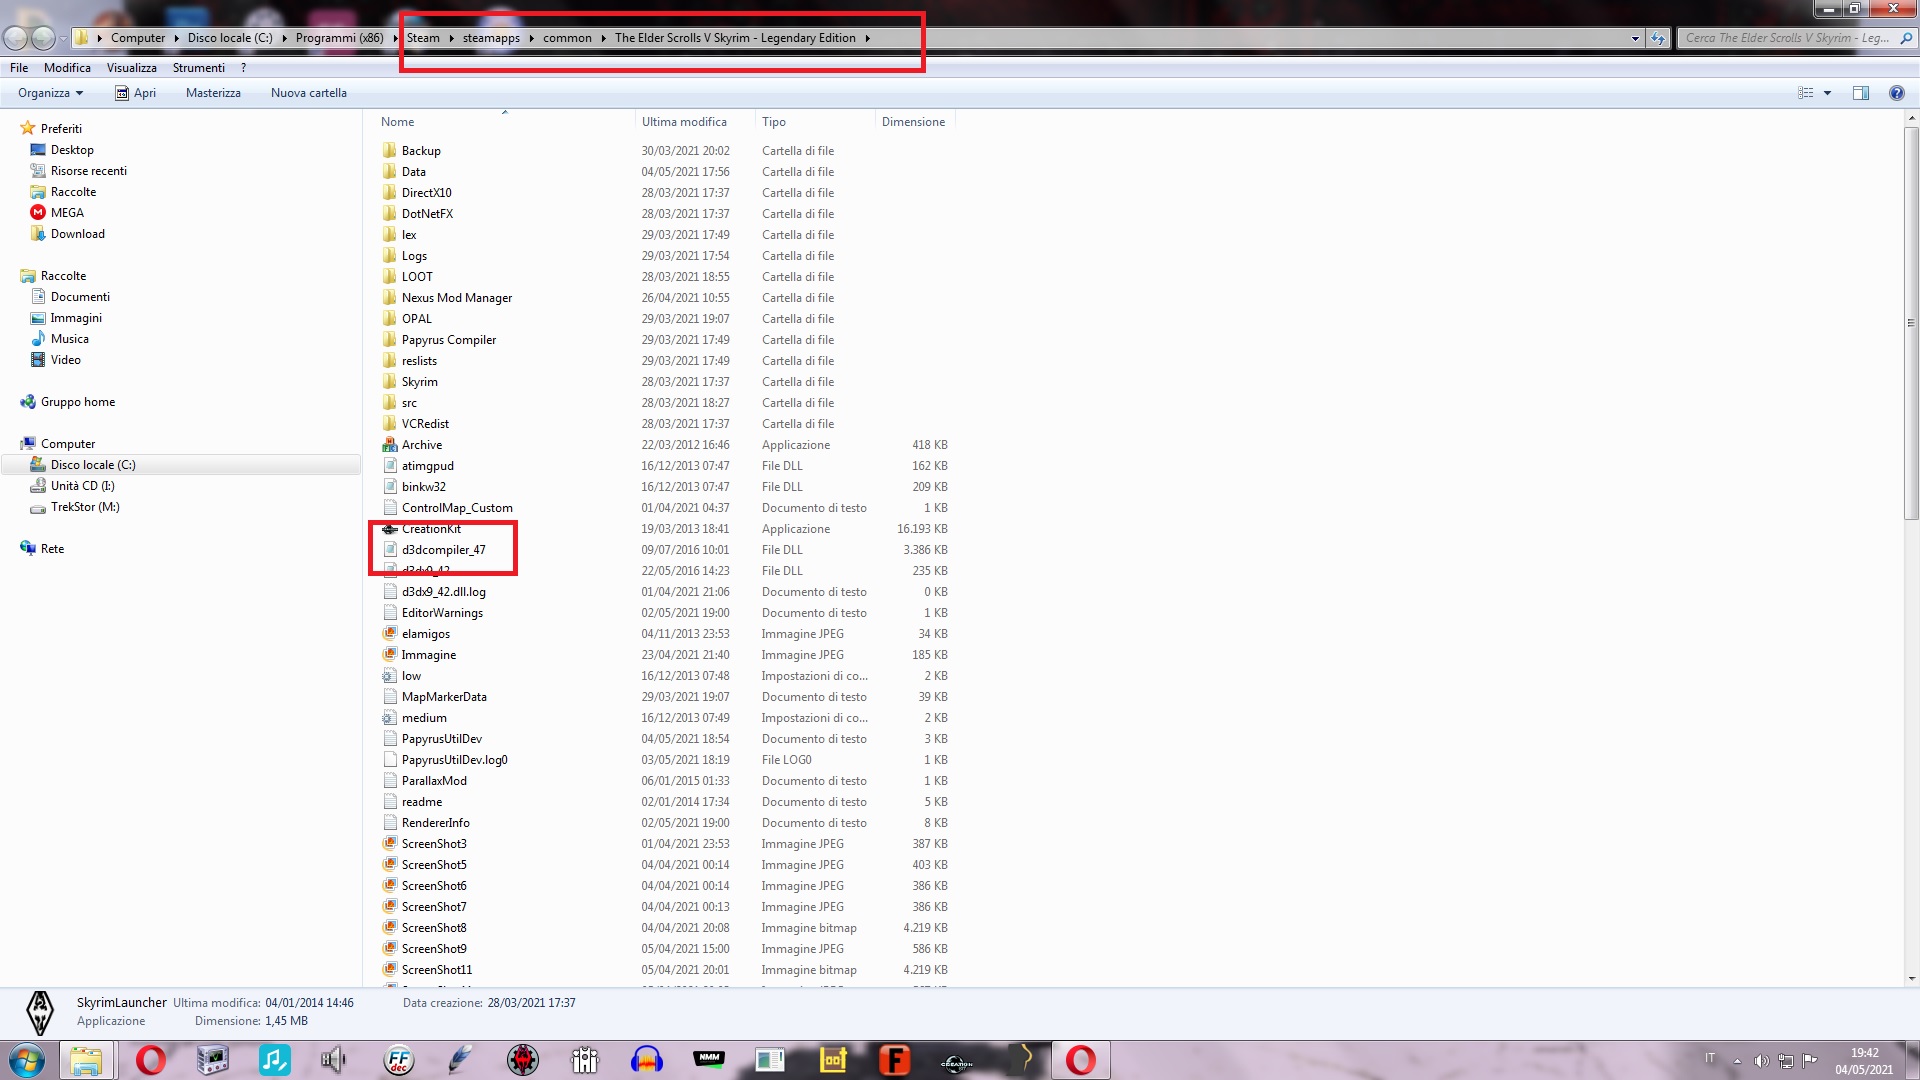1920x1080 pixels.
Task: Toggle the preview pane icon
Action: coord(1860,93)
